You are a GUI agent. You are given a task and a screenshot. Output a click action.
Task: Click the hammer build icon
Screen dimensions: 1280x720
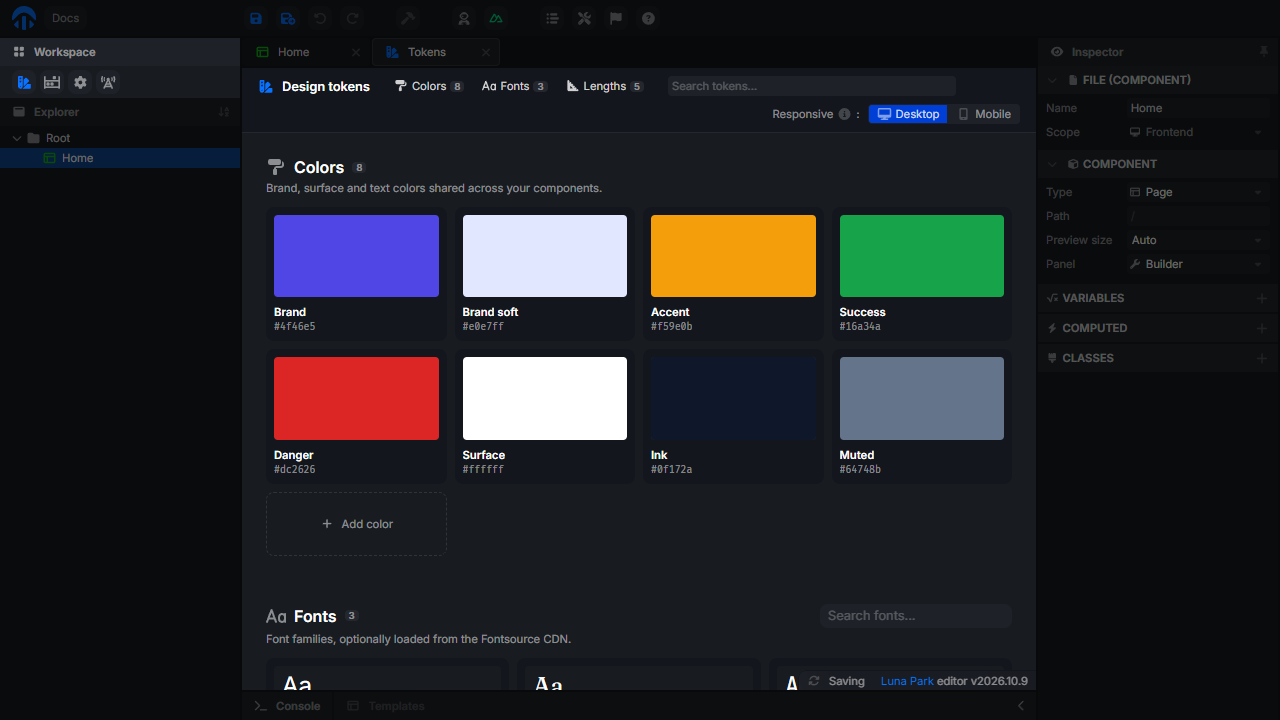[x=407, y=18]
